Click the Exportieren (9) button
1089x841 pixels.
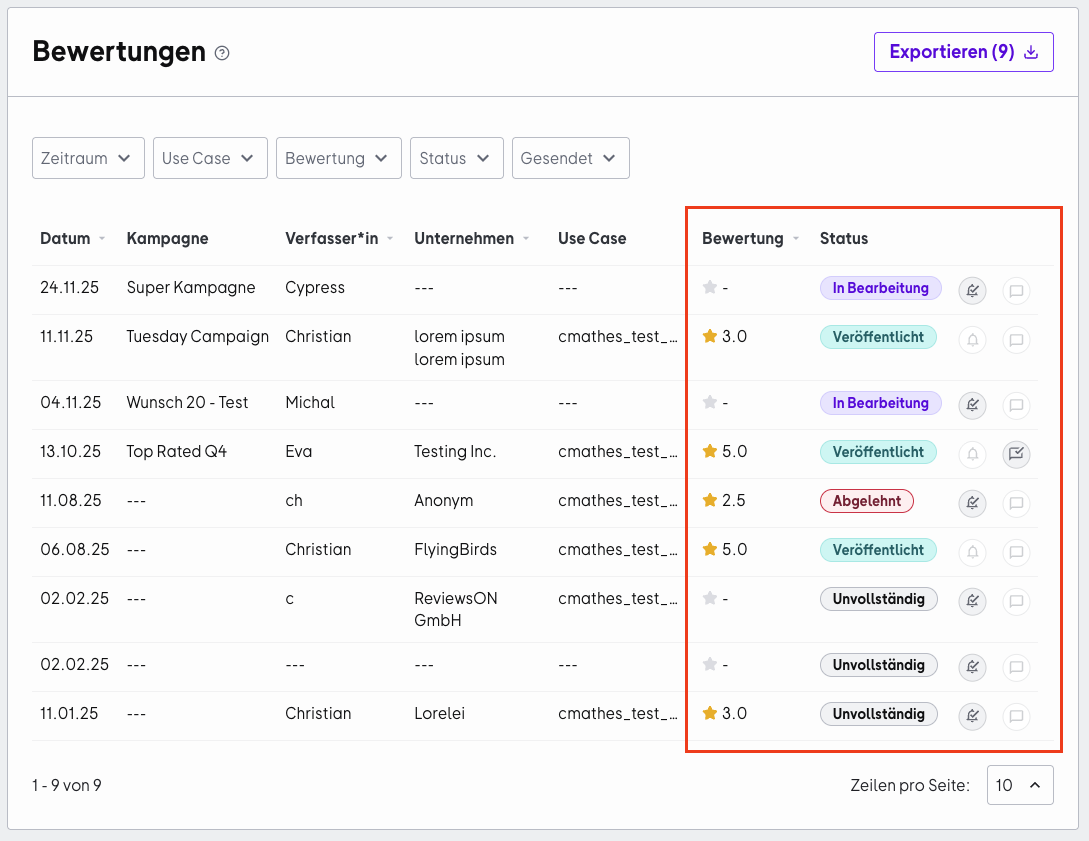[964, 52]
